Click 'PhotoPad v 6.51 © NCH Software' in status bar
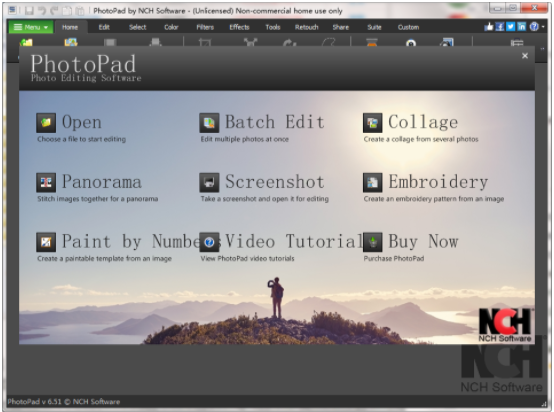 tap(64, 402)
